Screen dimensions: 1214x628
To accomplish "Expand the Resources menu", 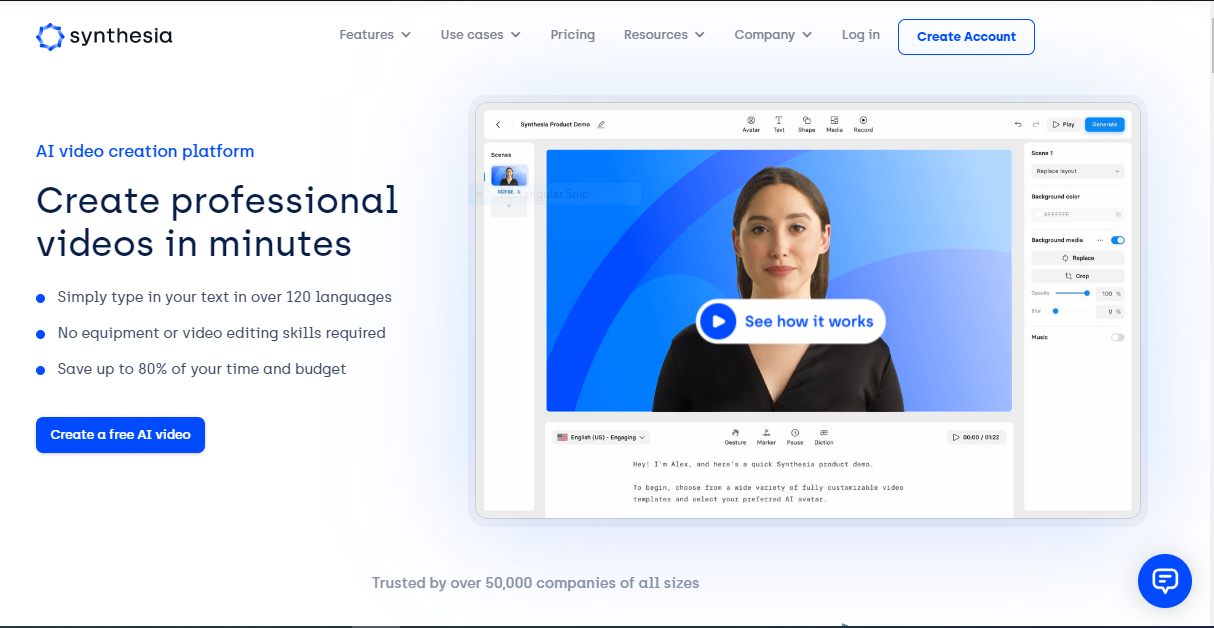I will 664,35.
